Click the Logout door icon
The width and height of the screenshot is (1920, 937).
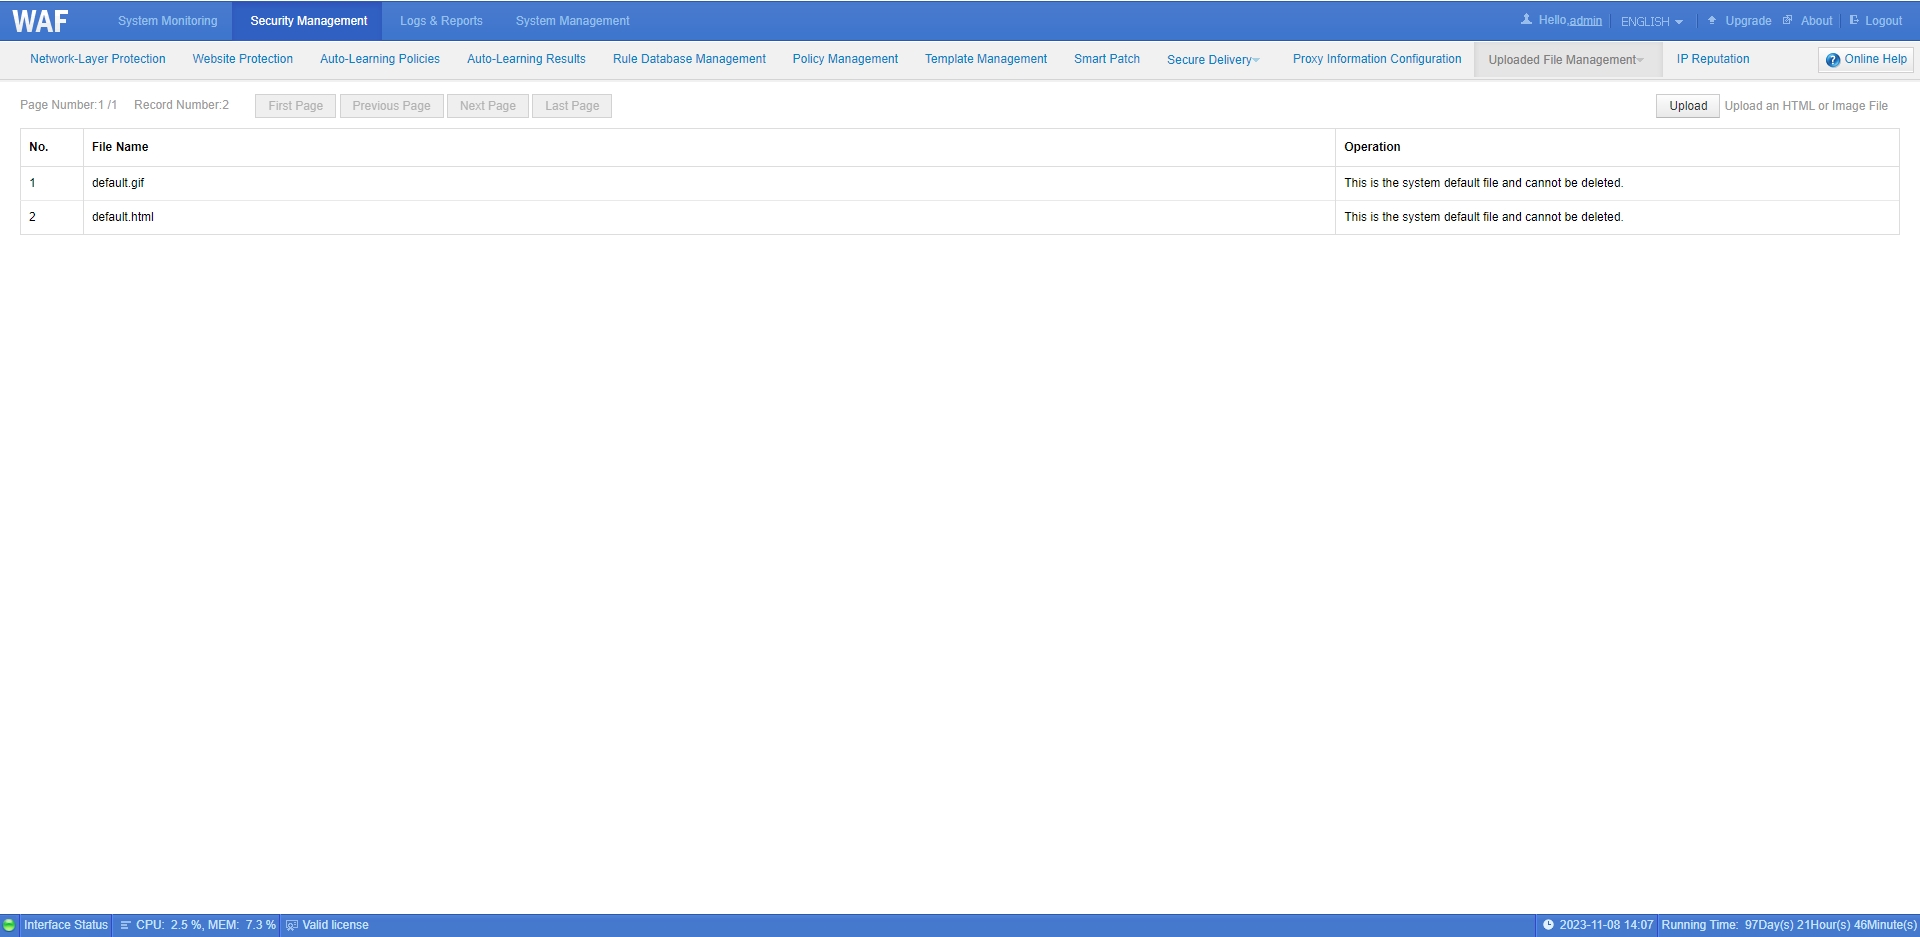1854,20
